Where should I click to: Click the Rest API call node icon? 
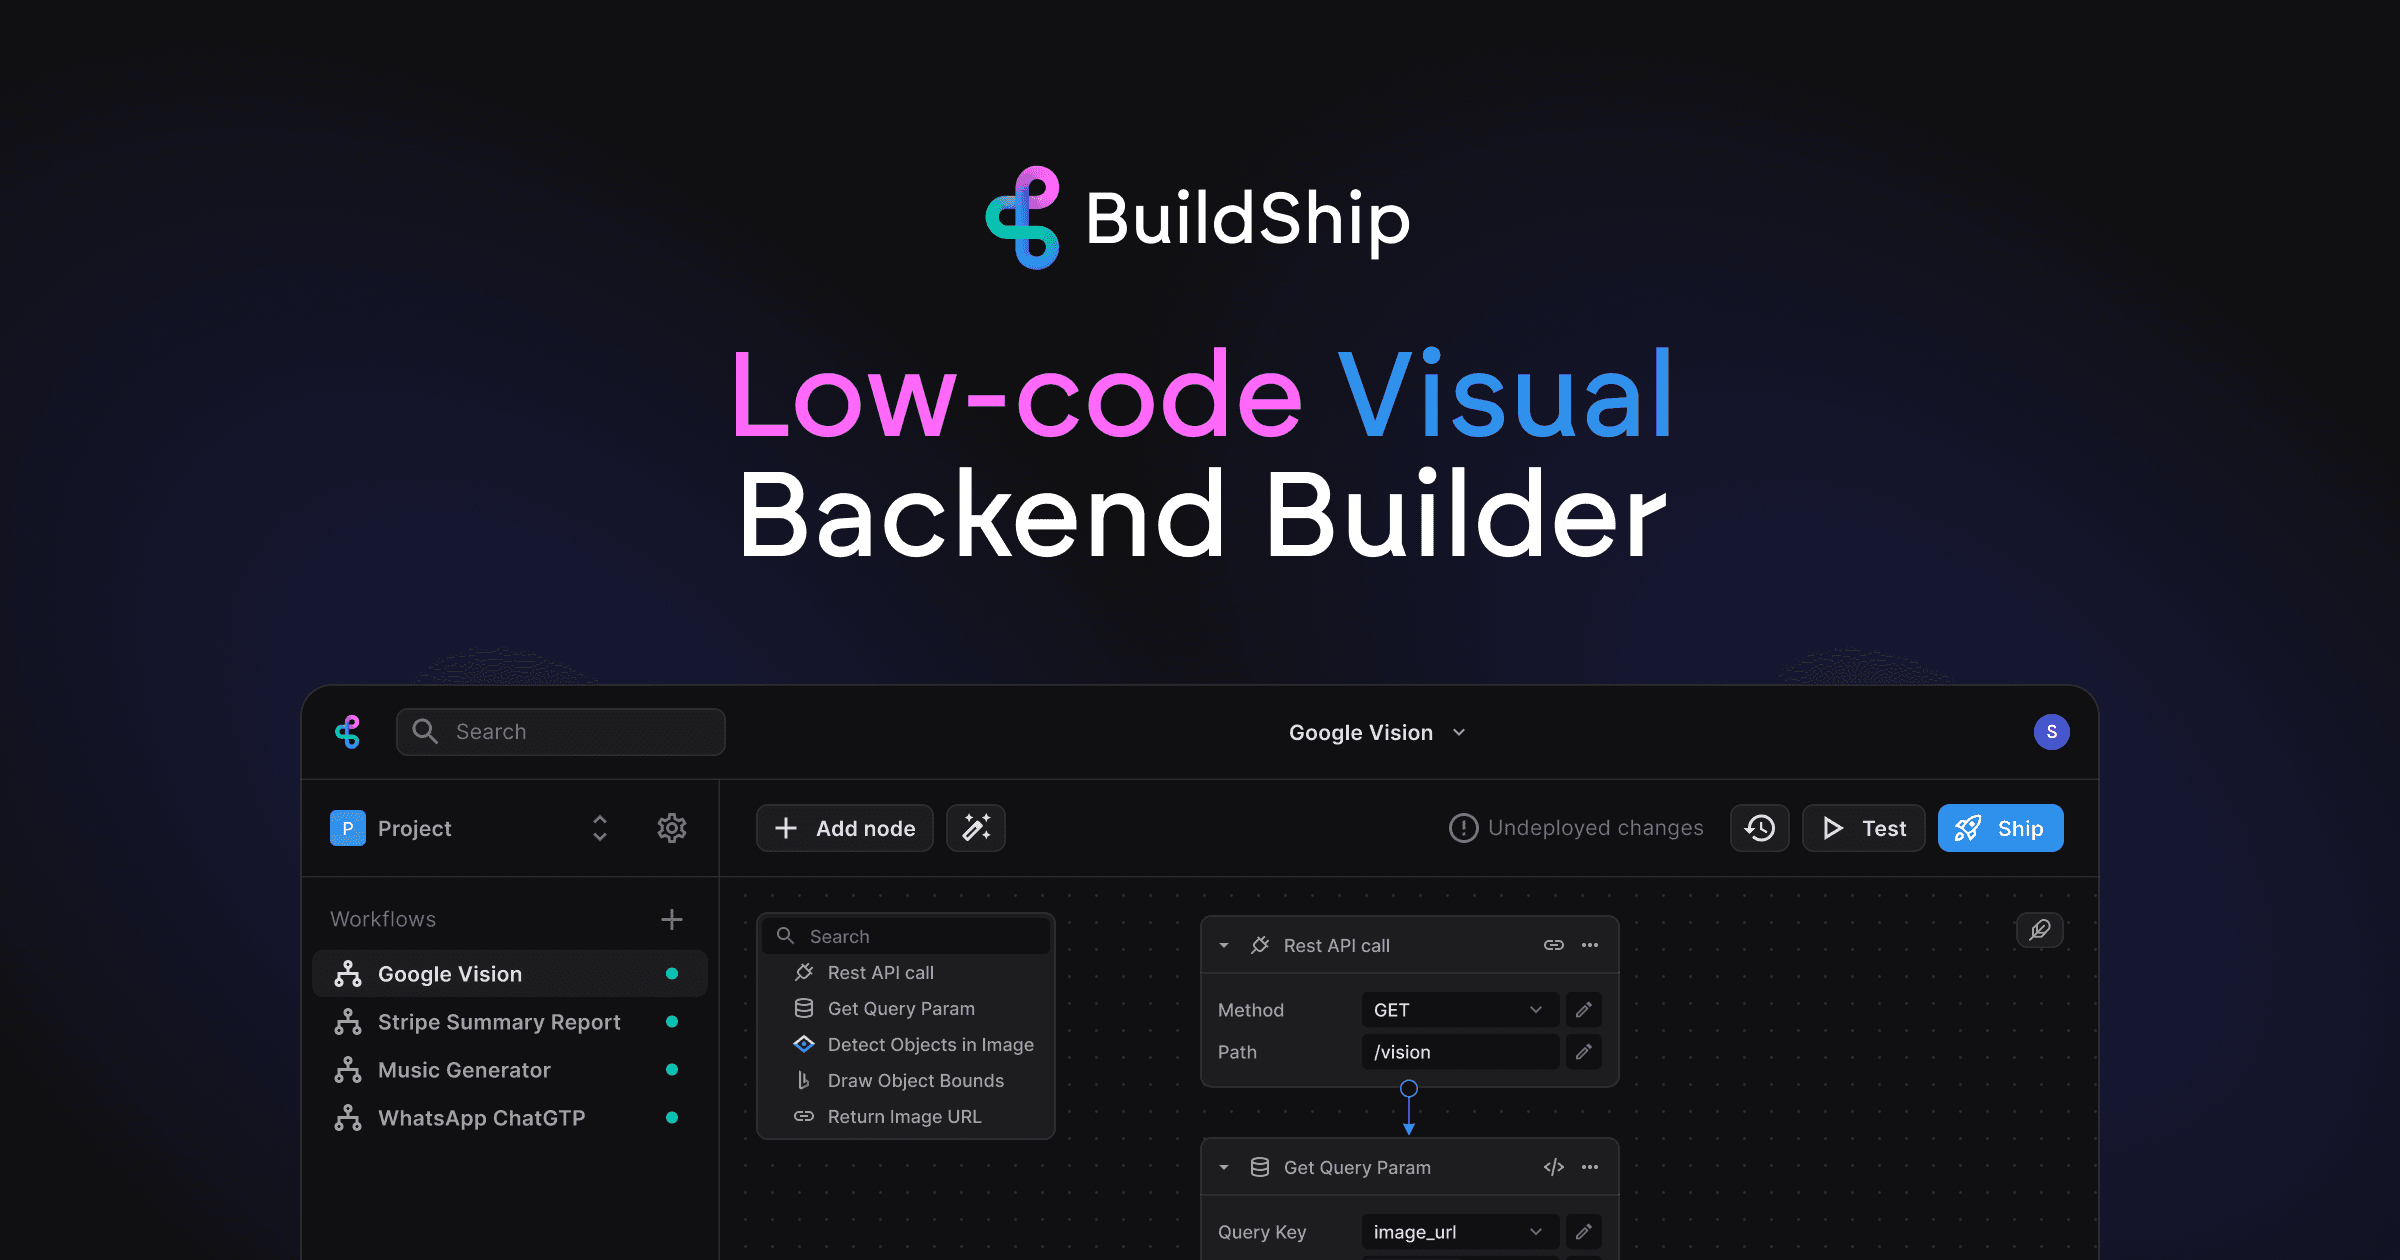[x=1262, y=946]
